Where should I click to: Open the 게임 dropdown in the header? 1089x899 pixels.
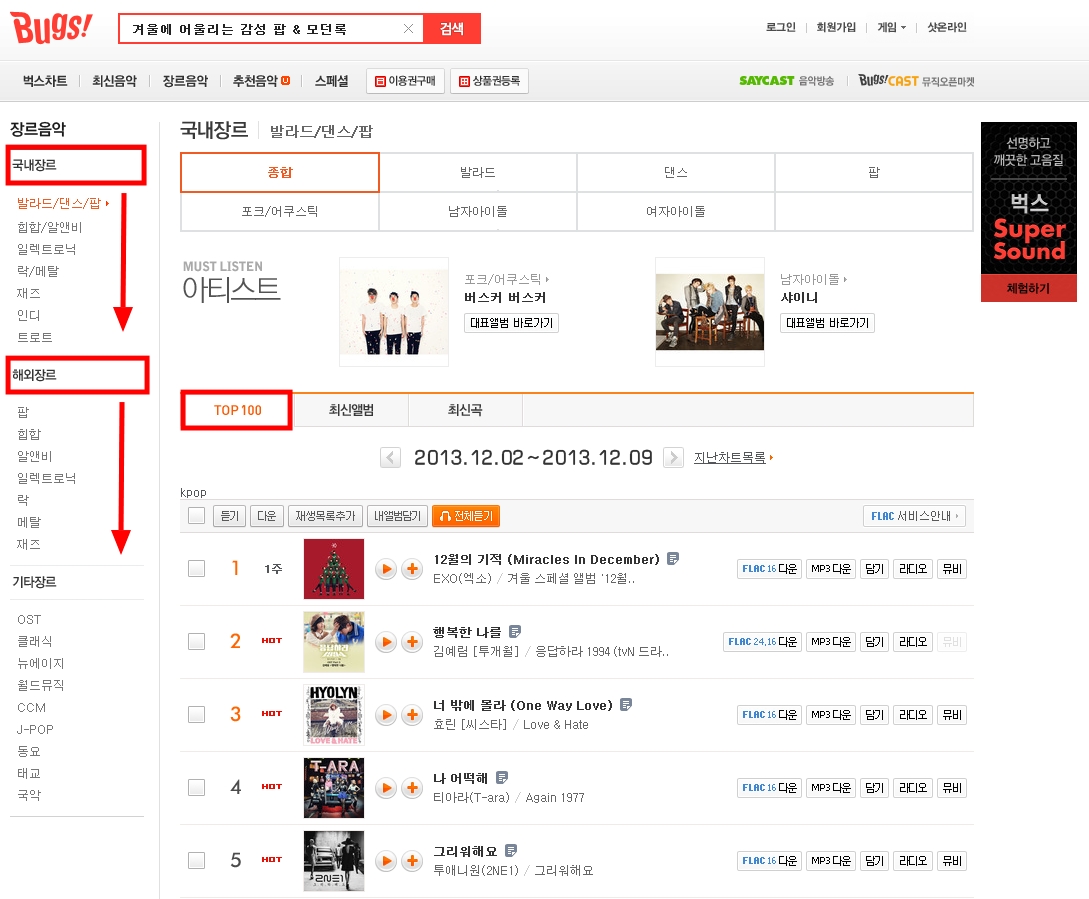(891, 27)
